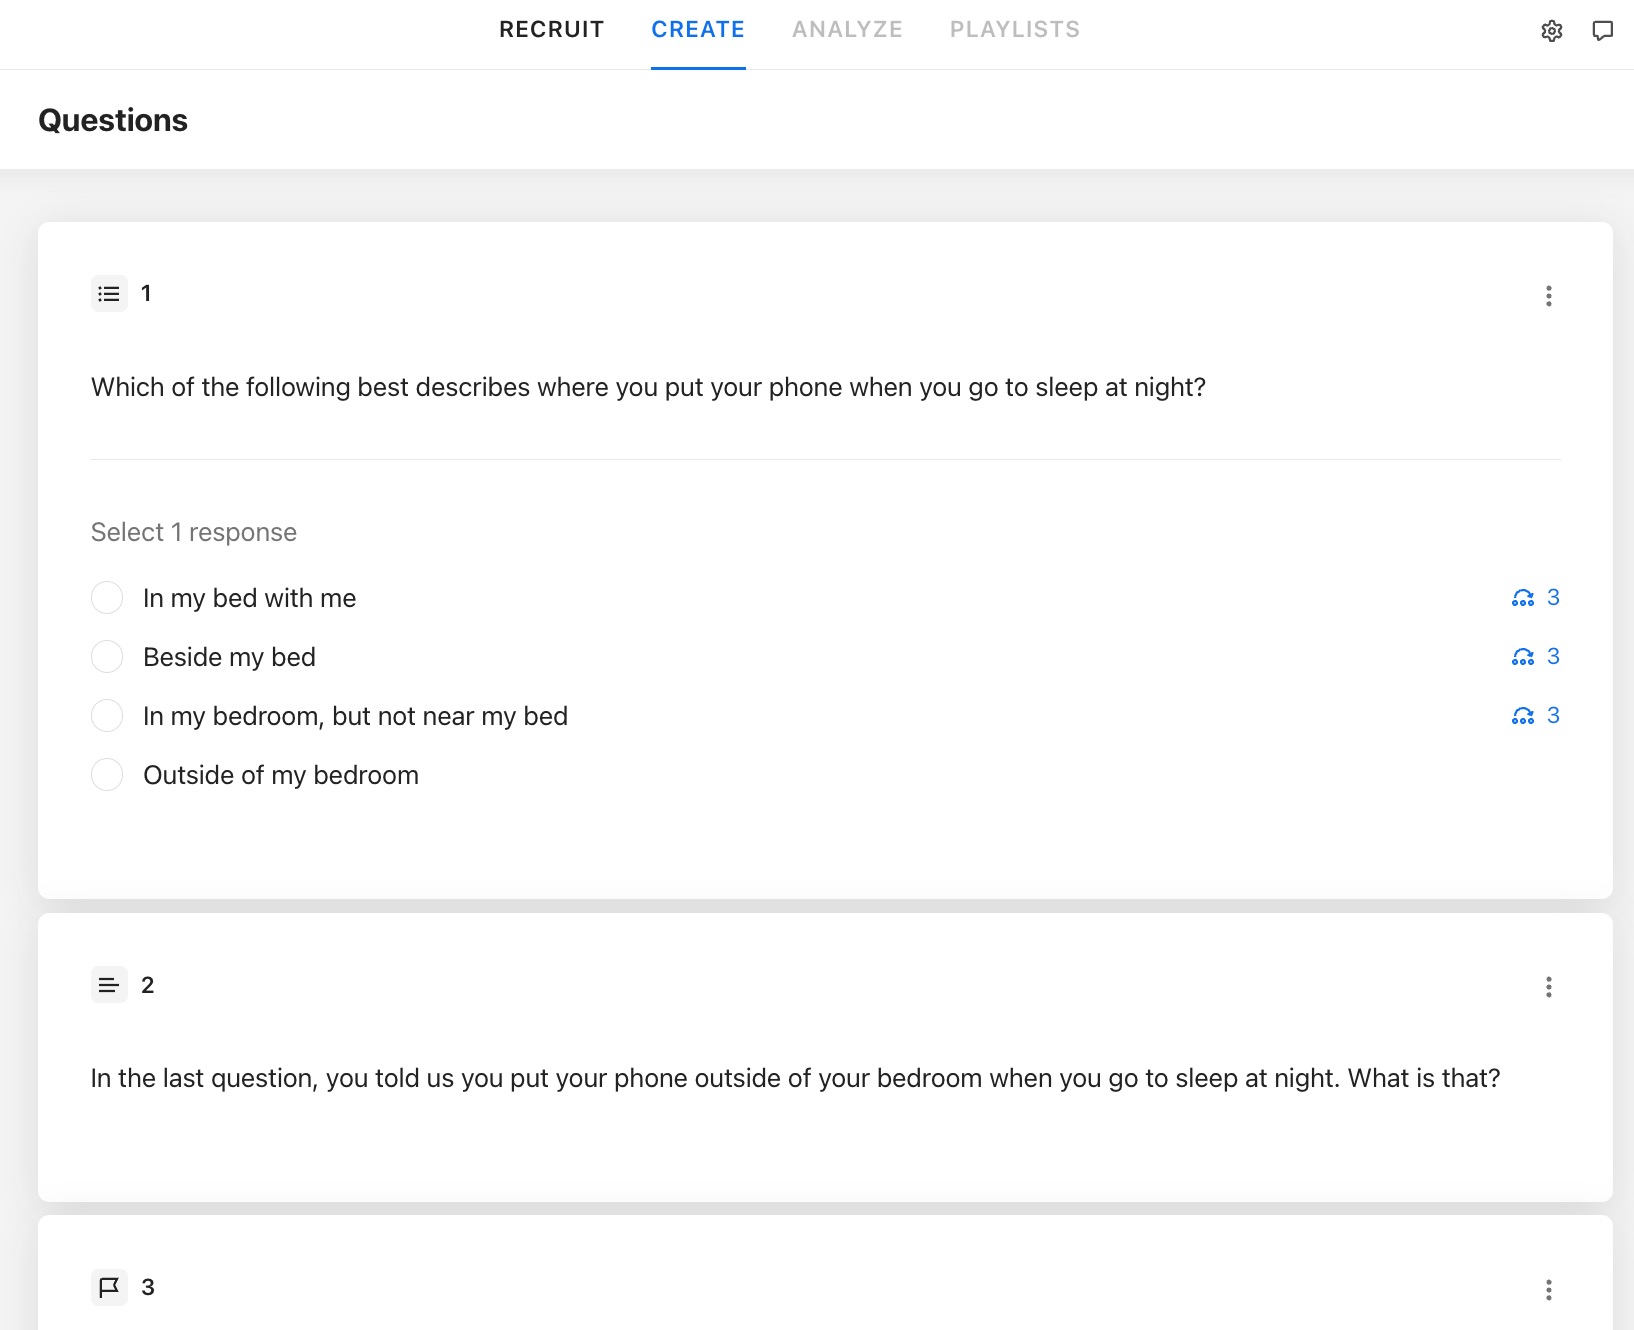Click the open-text type icon of question 2
The image size is (1634, 1330).
click(x=109, y=985)
